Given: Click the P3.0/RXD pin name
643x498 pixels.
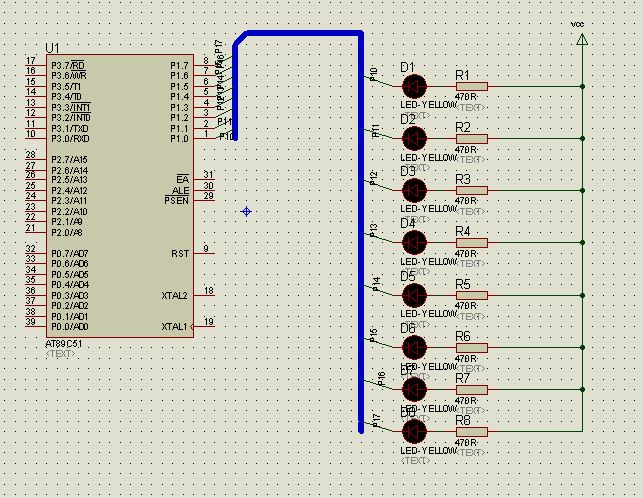Looking at the screenshot, I should click(70, 139).
